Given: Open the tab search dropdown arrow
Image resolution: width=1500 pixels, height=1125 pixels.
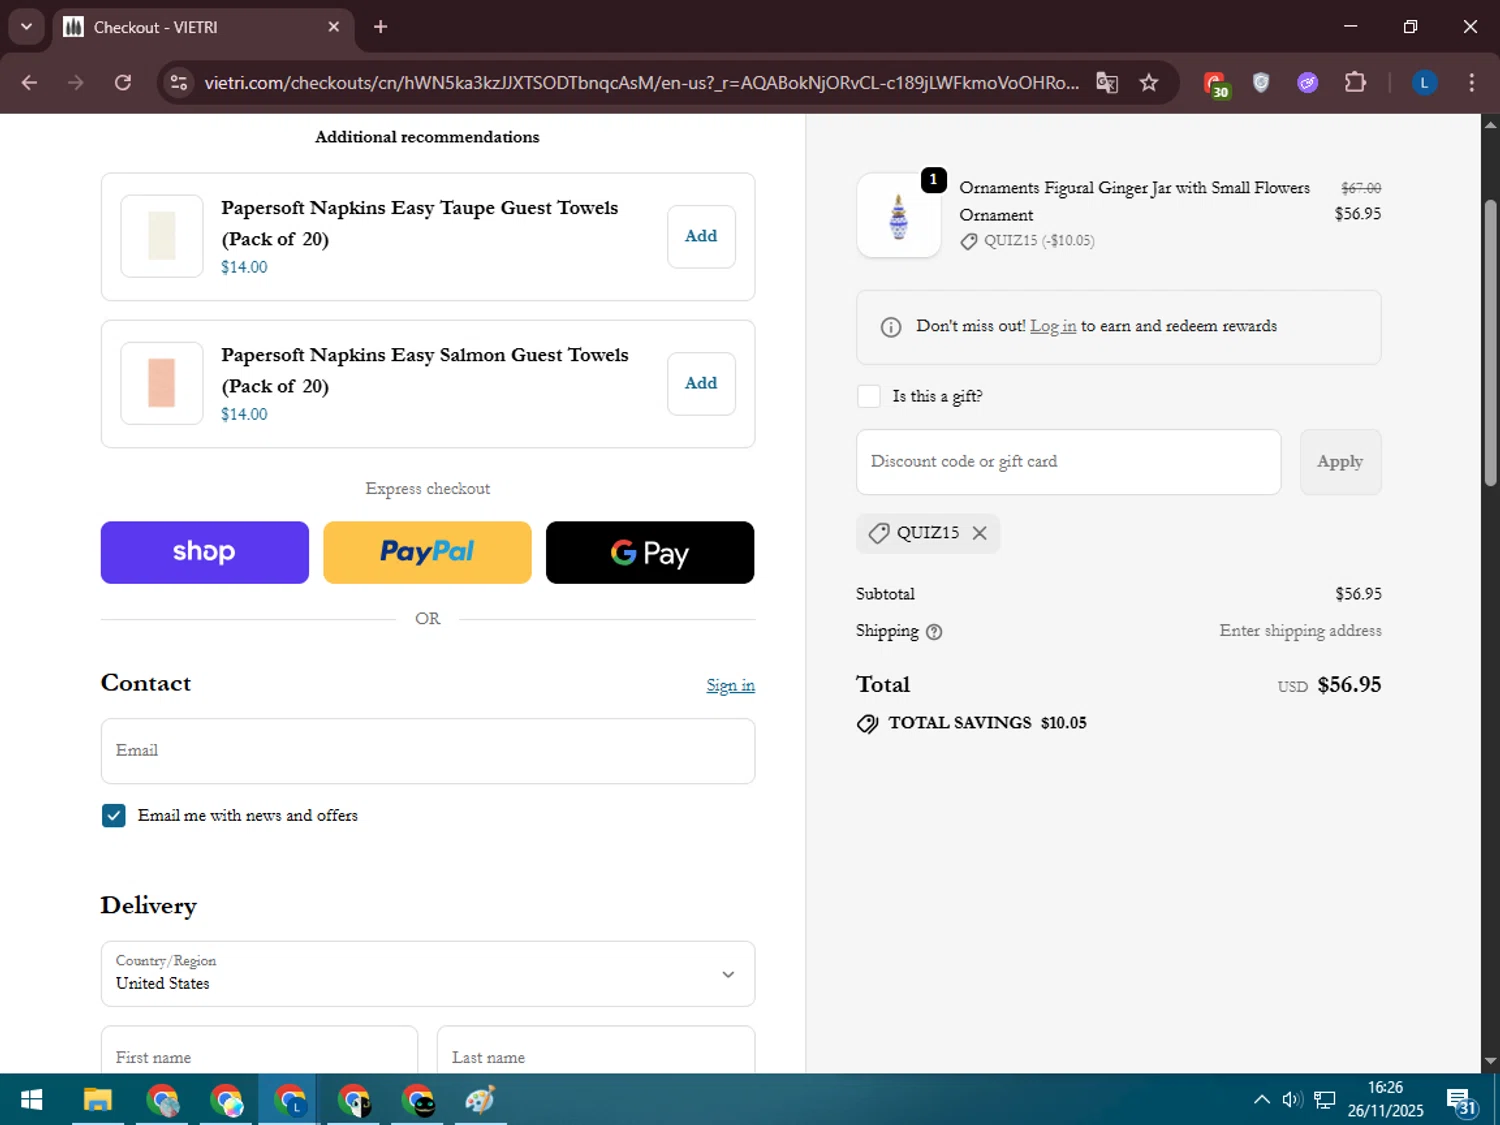Looking at the screenshot, I should (27, 27).
